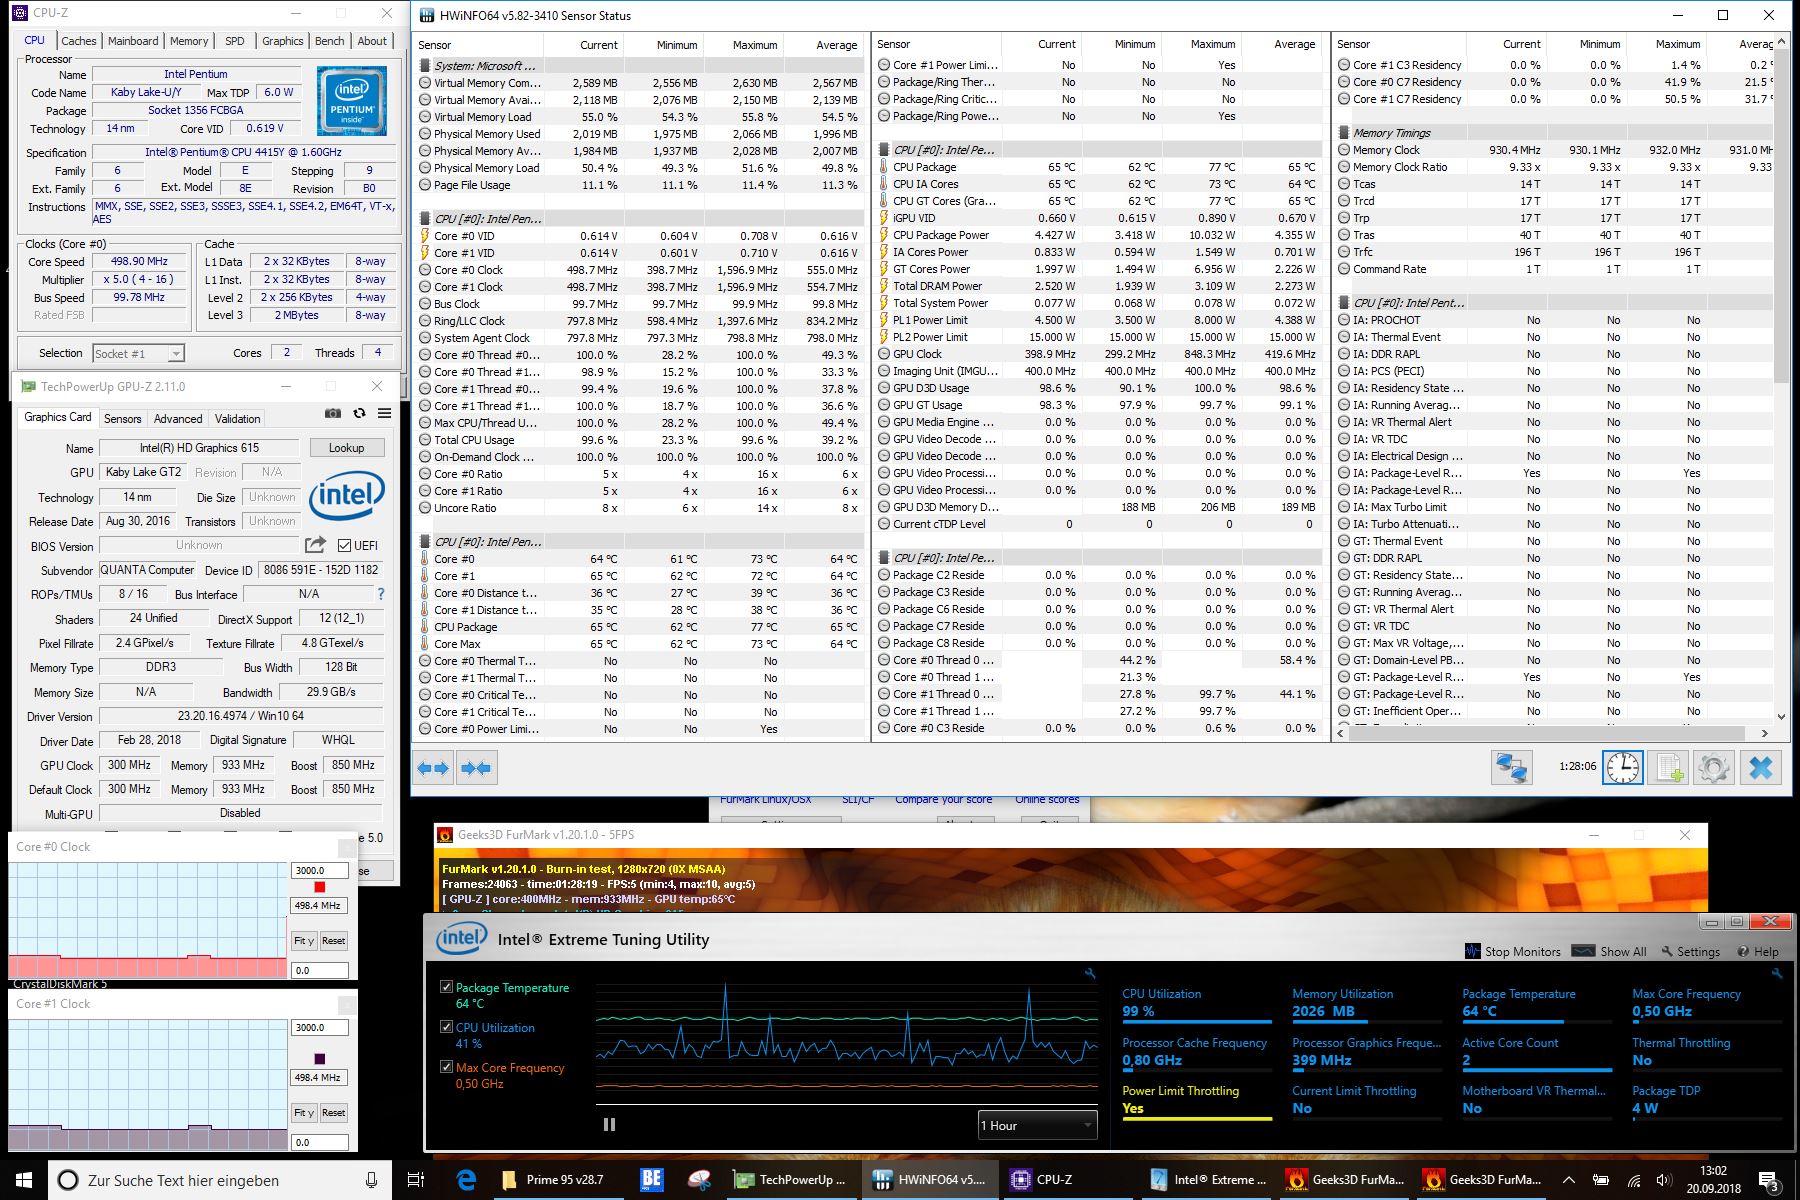1800x1200 pixels.
Task: Open Help in Intel XTU
Action: (x=1758, y=951)
